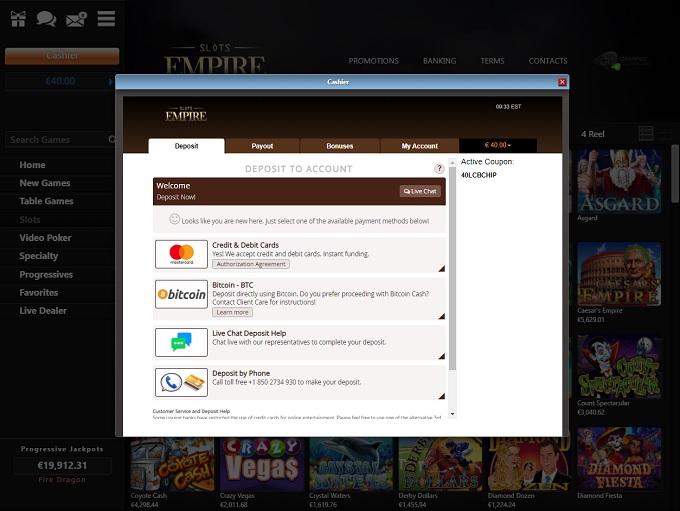The height and width of the screenshot is (511, 680).
Task: Open Progressives in sidebar
Action: click(46, 275)
